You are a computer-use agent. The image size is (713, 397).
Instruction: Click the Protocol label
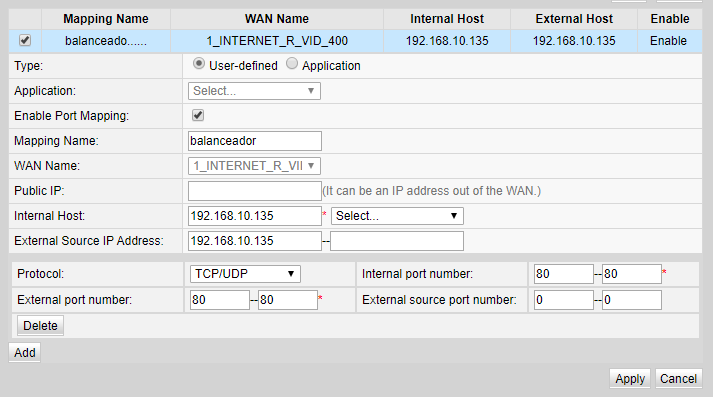(40, 274)
